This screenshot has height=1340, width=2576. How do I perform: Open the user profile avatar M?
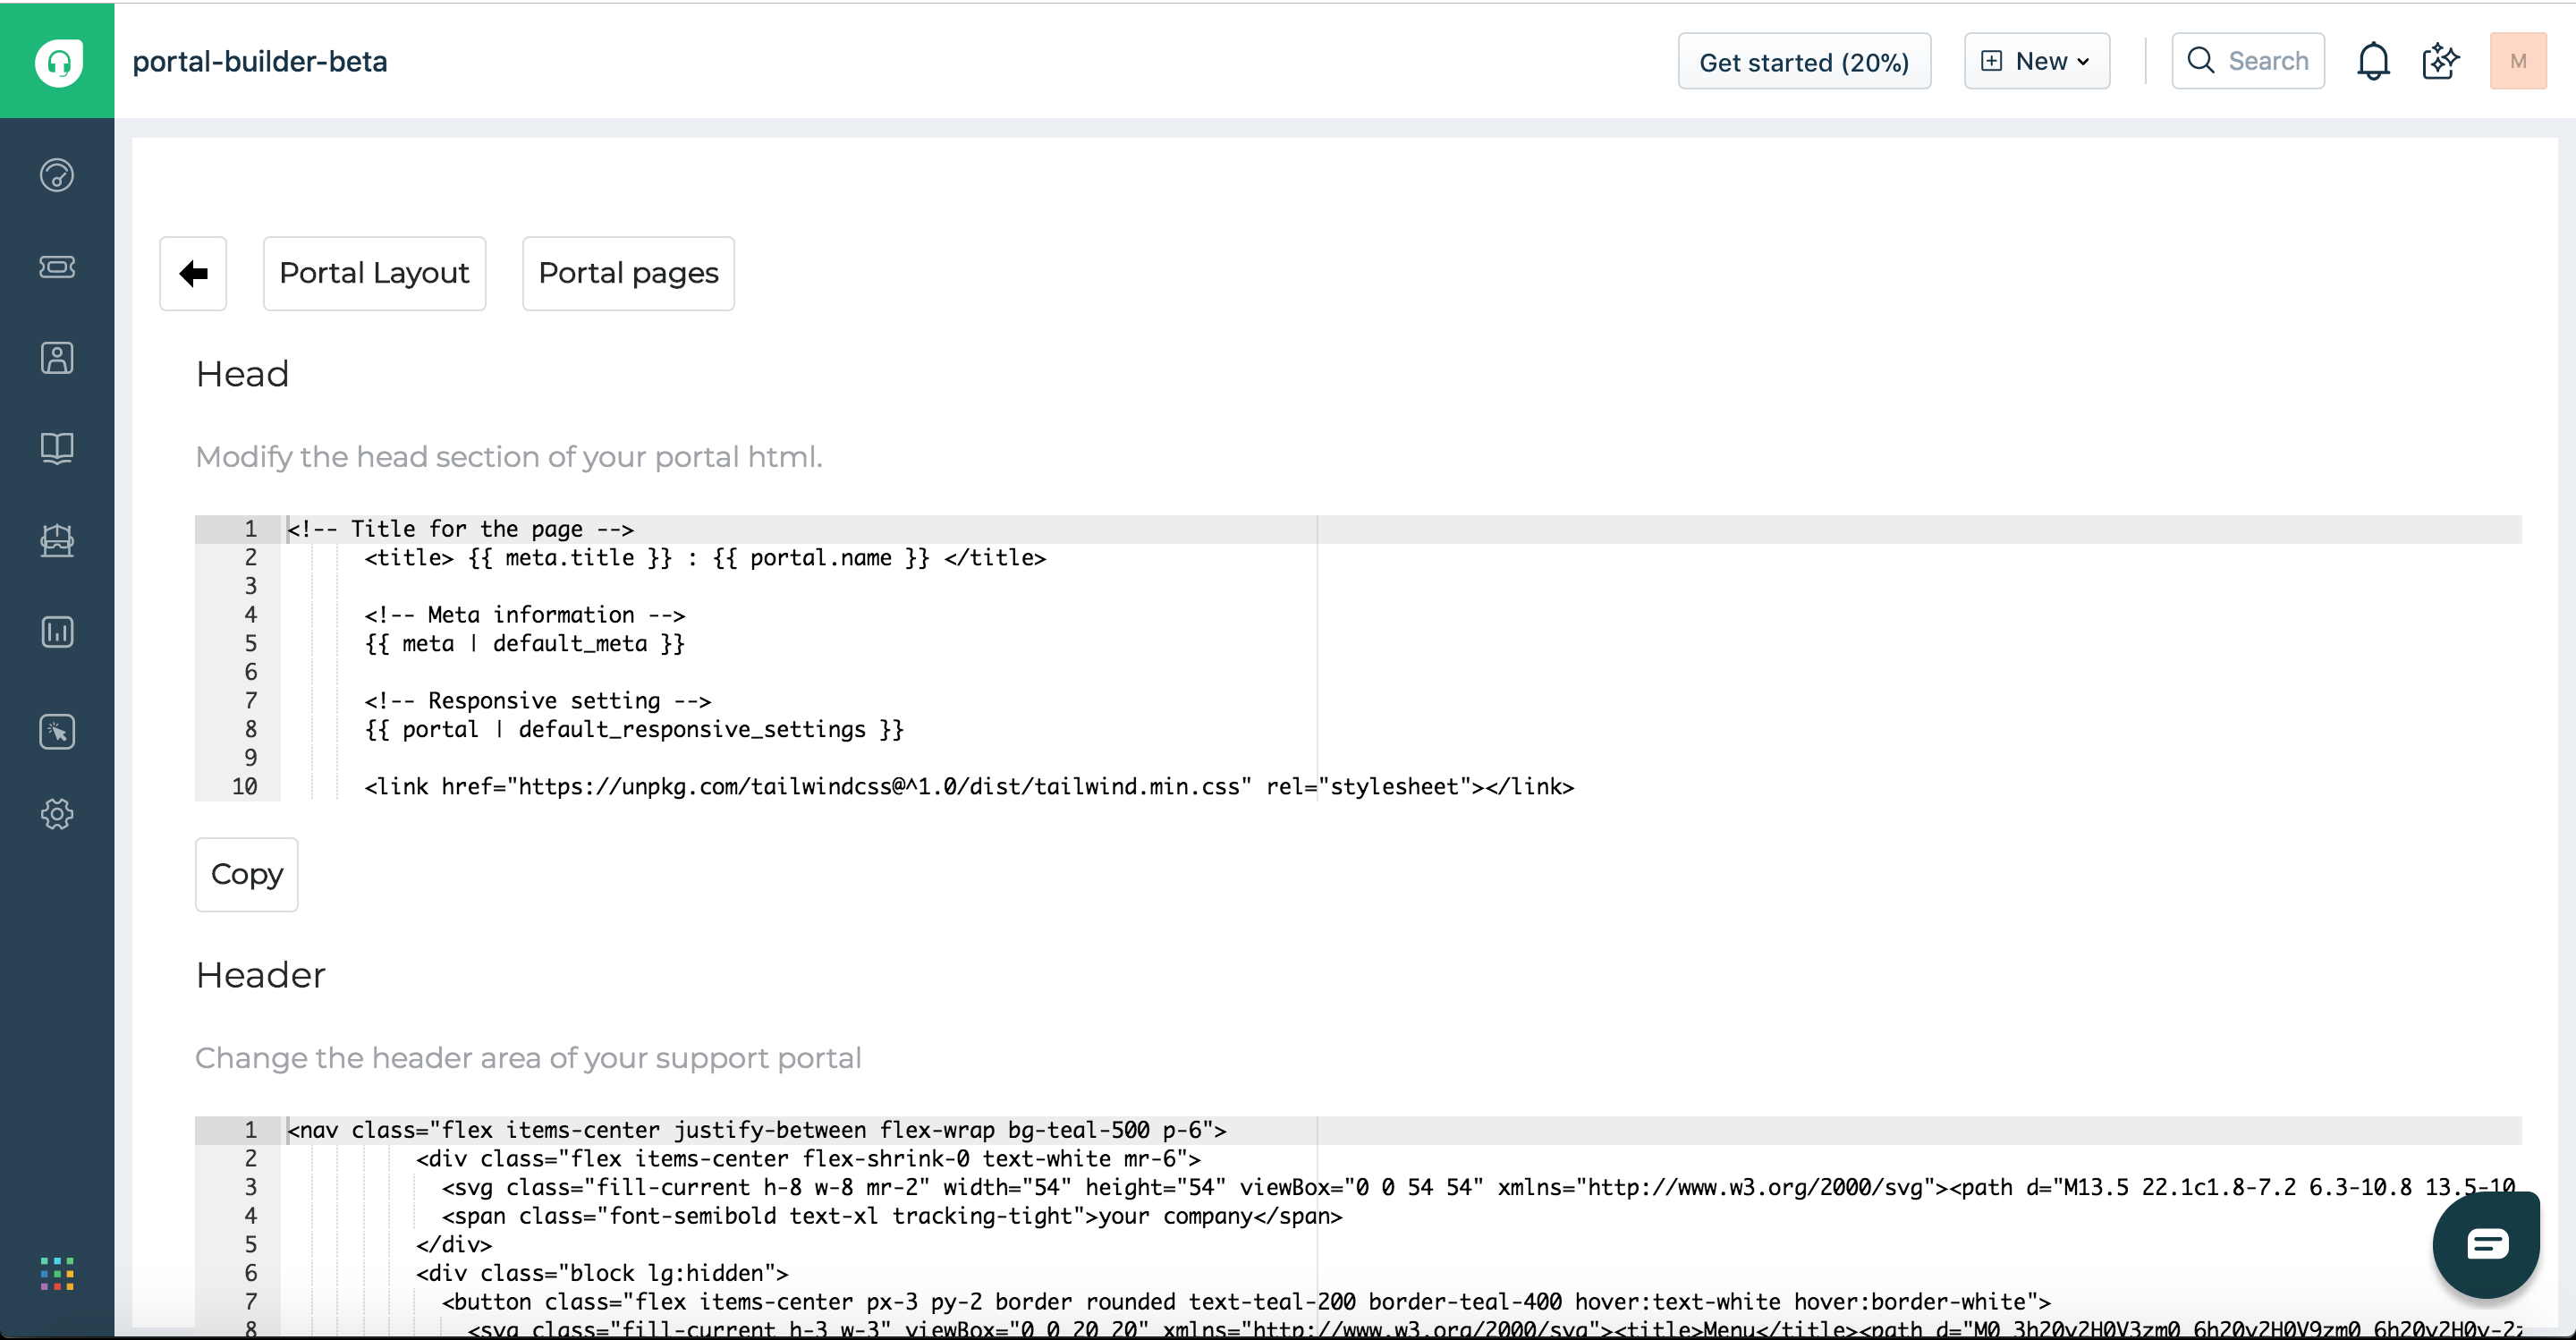pos(2517,62)
